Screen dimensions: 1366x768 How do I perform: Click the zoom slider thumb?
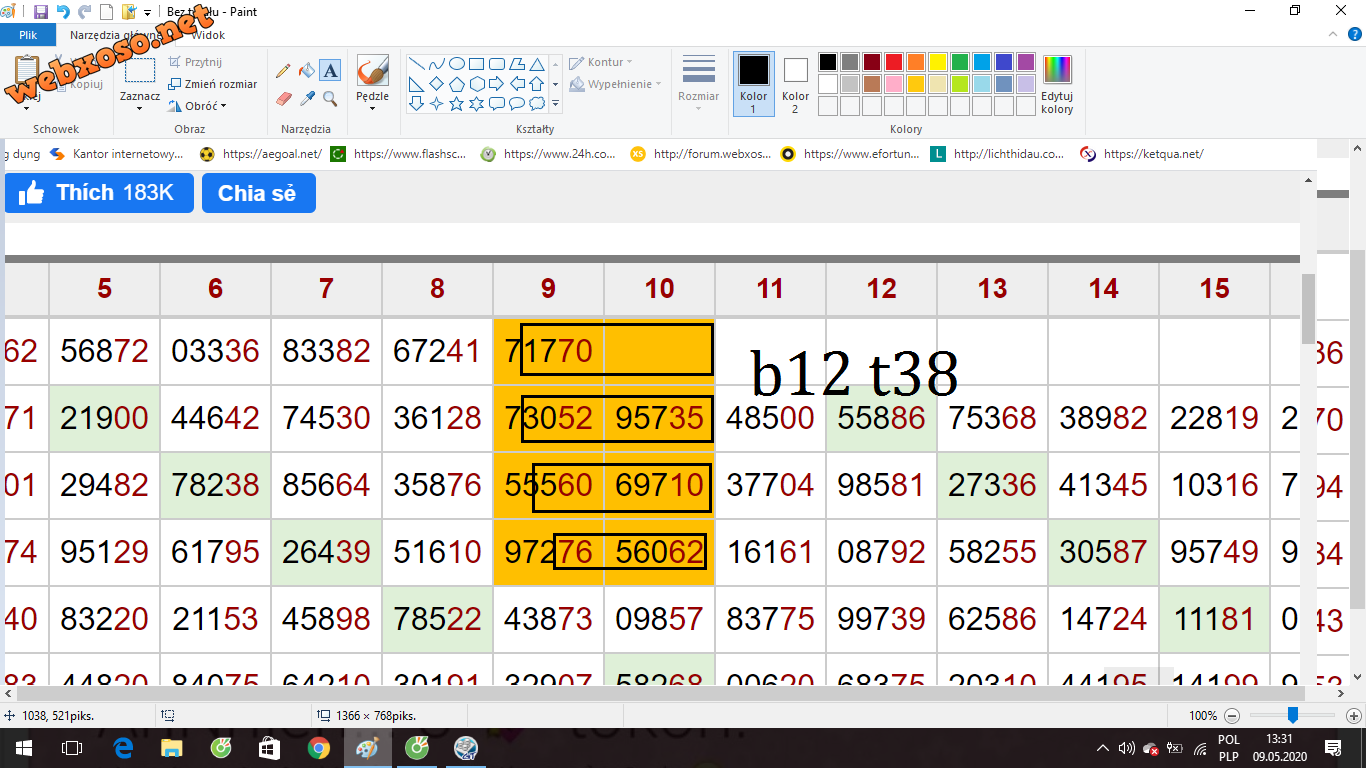pyautogui.click(x=1293, y=716)
